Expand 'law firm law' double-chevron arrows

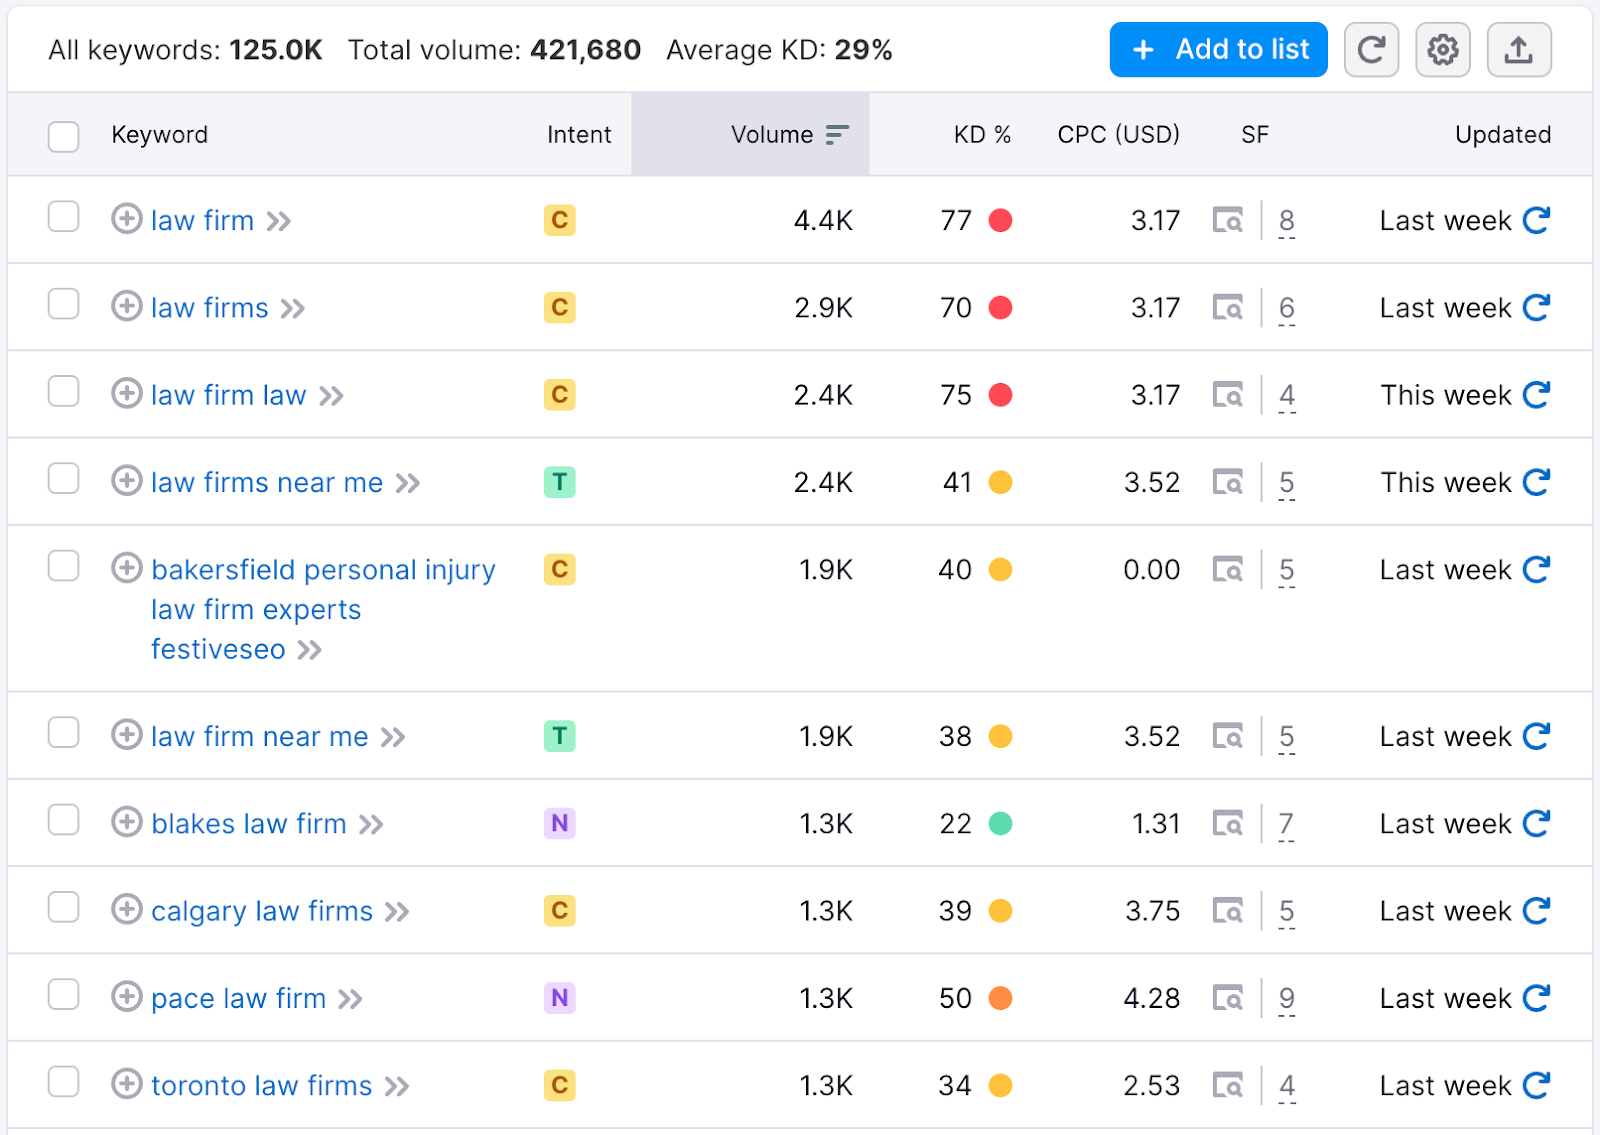point(332,397)
